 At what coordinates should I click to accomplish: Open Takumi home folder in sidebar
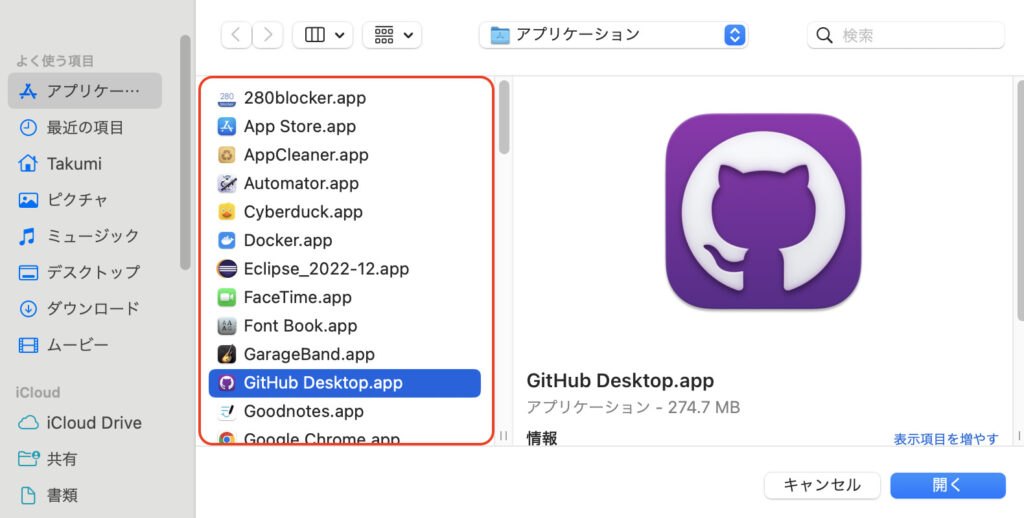[x=85, y=163]
